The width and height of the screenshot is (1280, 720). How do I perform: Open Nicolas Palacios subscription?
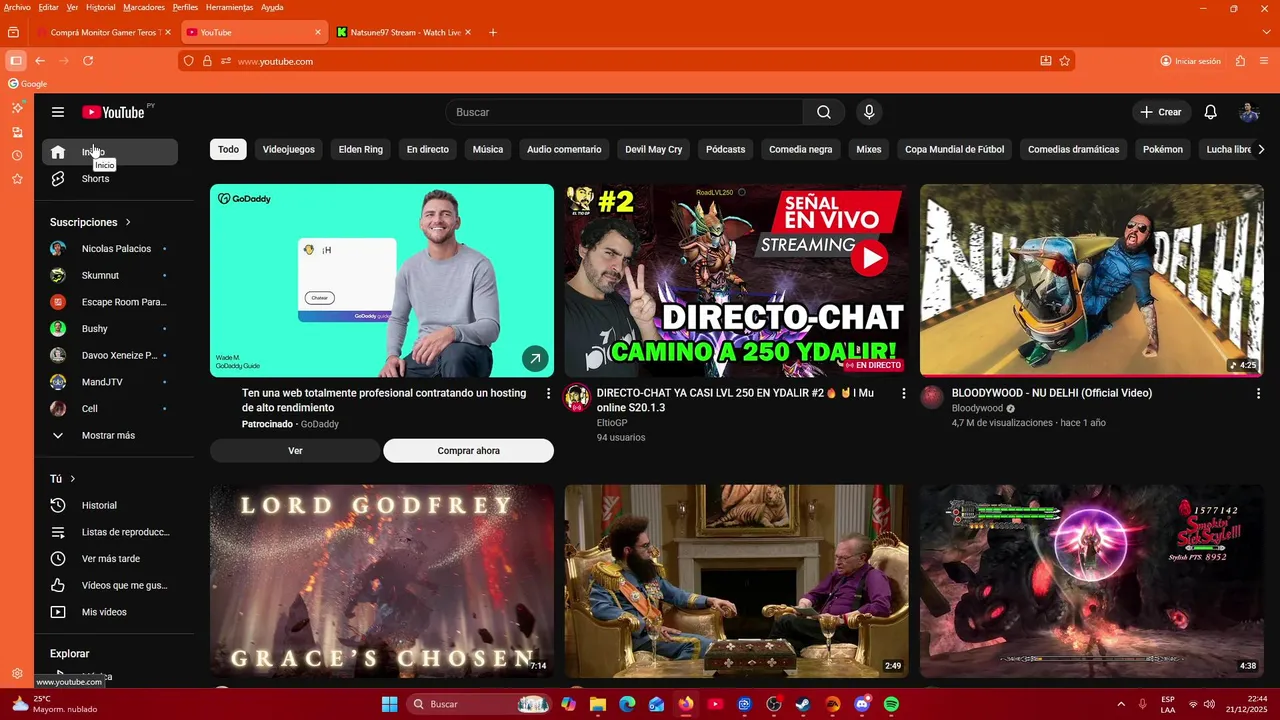click(110, 249)
